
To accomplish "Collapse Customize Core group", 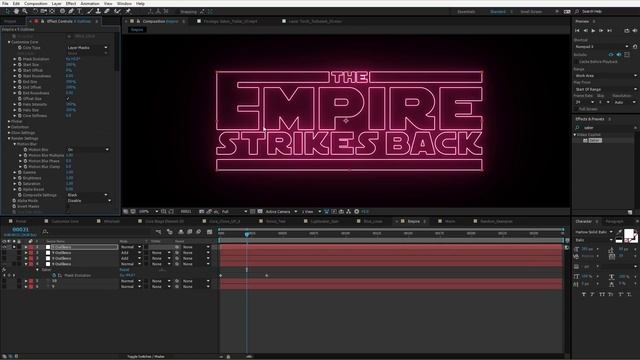I will (9, 42).
